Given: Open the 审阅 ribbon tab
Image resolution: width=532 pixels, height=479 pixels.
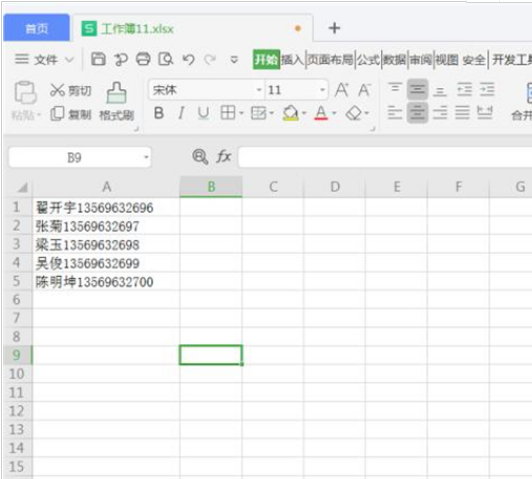Looking at the screenshot, I should 420,60.
